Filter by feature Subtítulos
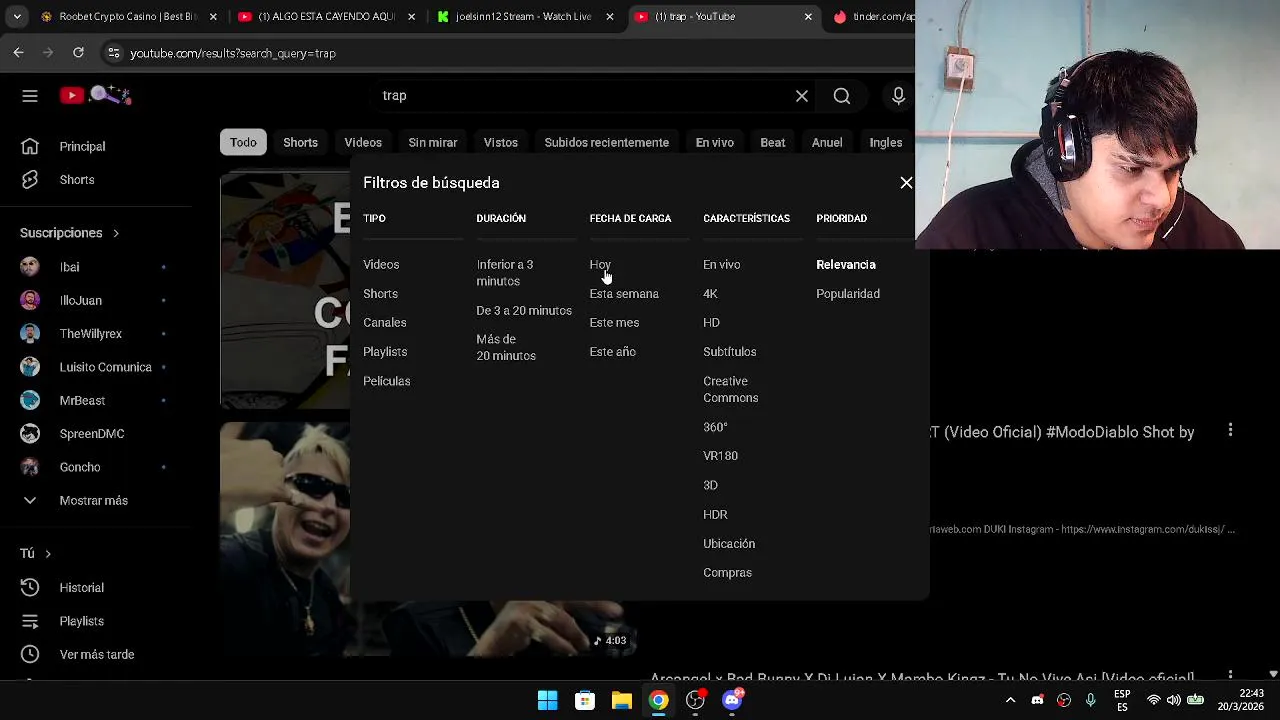The image size is (1280, 720). click(x=730, y=352)
